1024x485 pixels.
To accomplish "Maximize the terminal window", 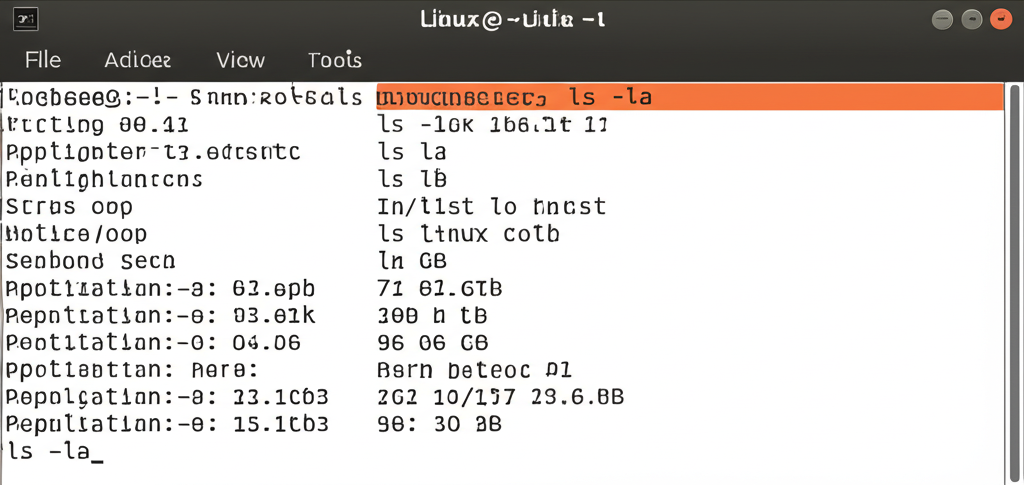I will tap(972, 20).
